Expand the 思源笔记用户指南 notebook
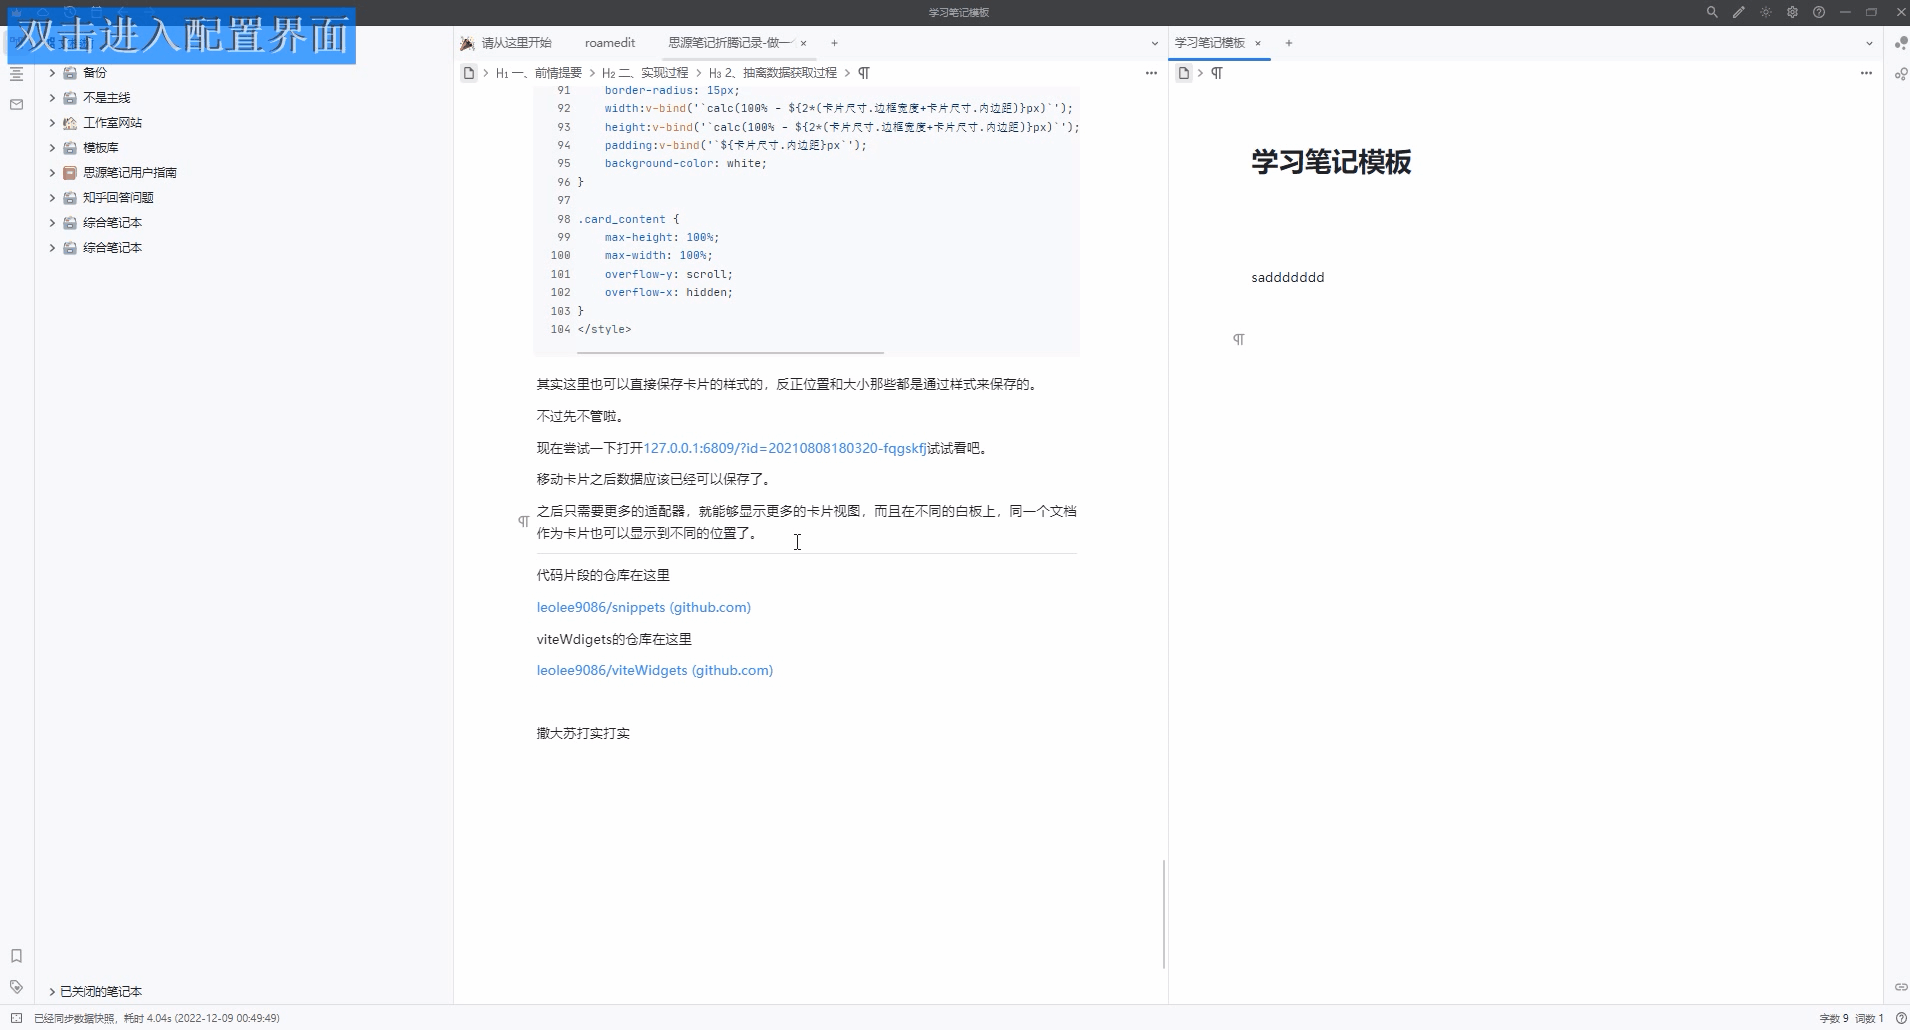The image size is (1910, 1030). click(51, 172)
